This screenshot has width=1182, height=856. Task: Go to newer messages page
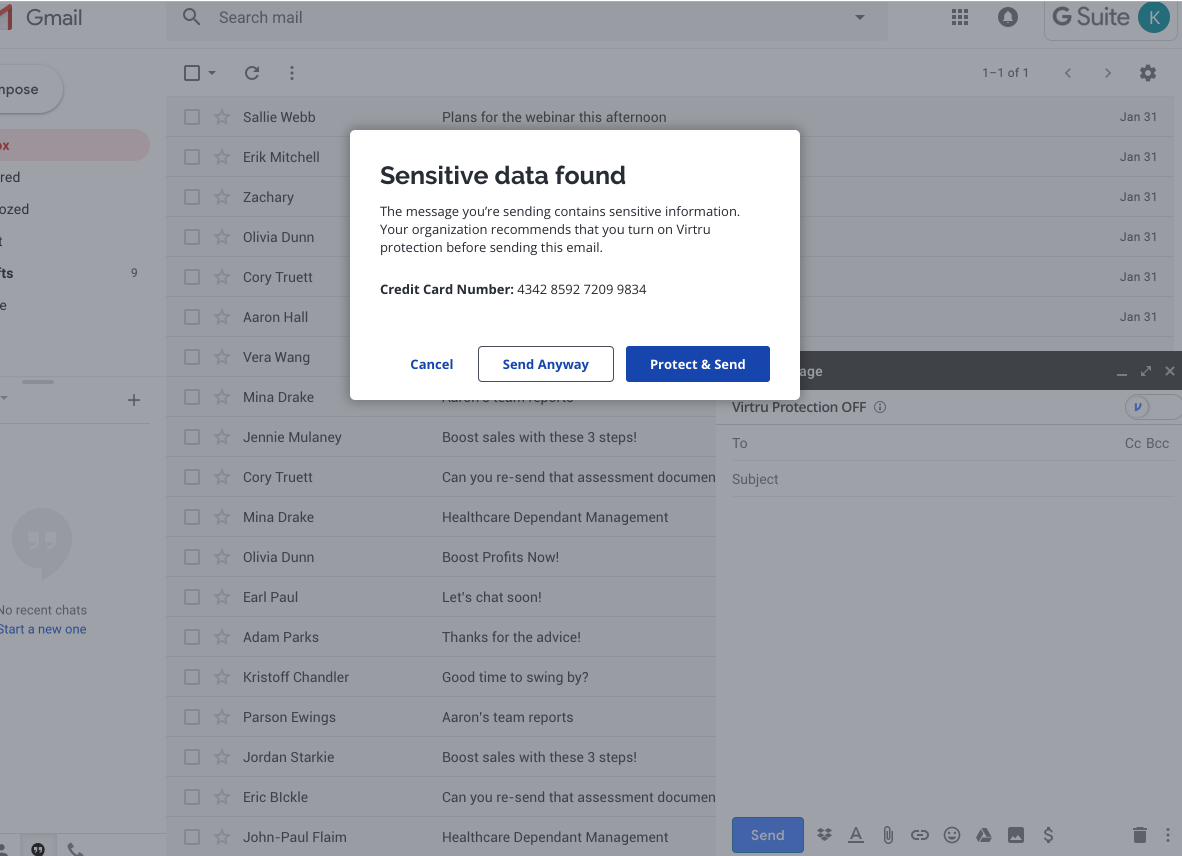coord(1067,73)
